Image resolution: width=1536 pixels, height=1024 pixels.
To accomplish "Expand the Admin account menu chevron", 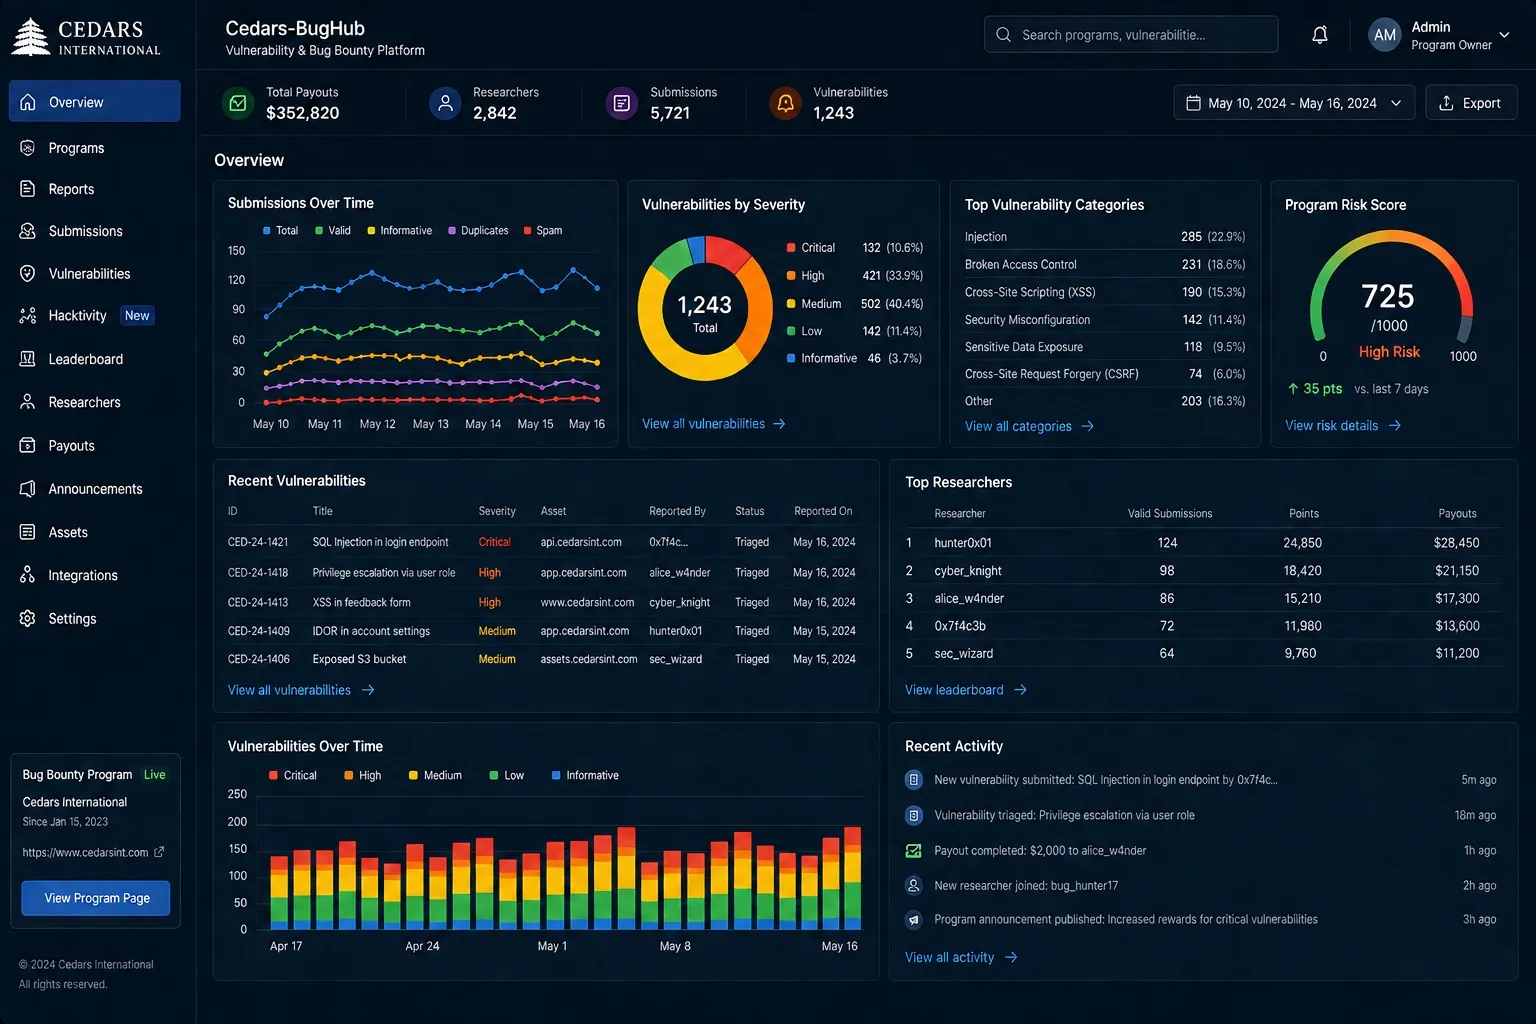I will pos(1504,35).
